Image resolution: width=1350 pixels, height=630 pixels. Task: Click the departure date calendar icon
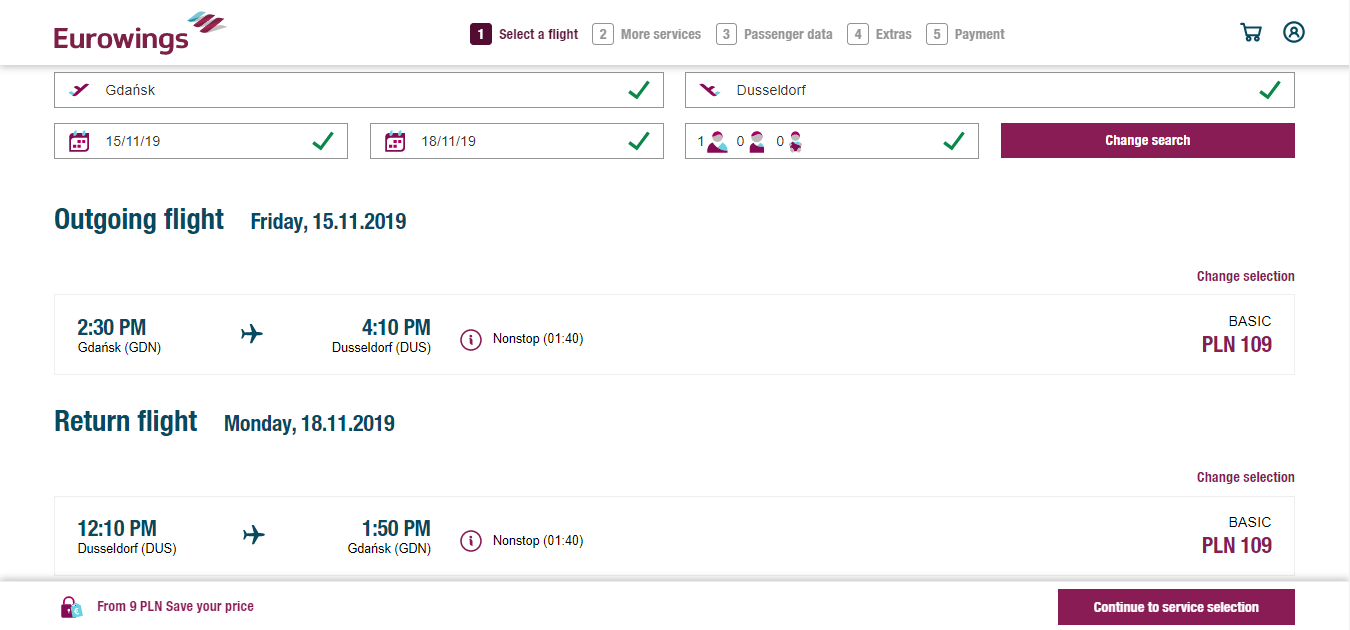[79, 141]
